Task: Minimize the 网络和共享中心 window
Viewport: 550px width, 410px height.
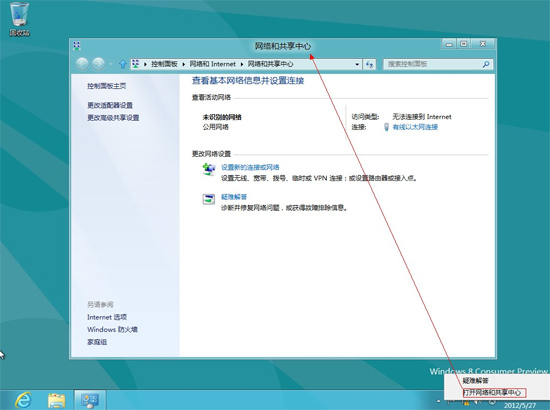Action: pyautogui.click(x=449, y=44)
